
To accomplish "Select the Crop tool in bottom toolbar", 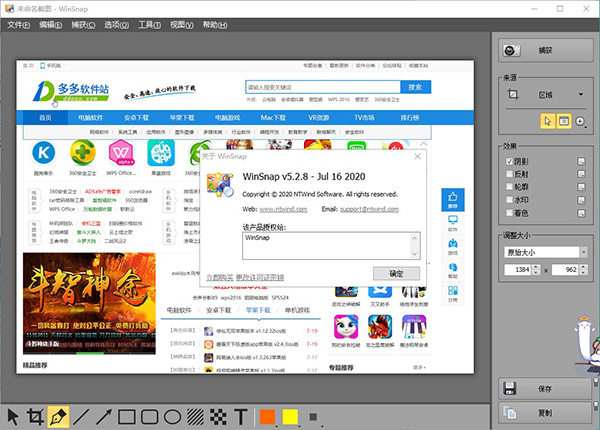I will pos(35,417).
